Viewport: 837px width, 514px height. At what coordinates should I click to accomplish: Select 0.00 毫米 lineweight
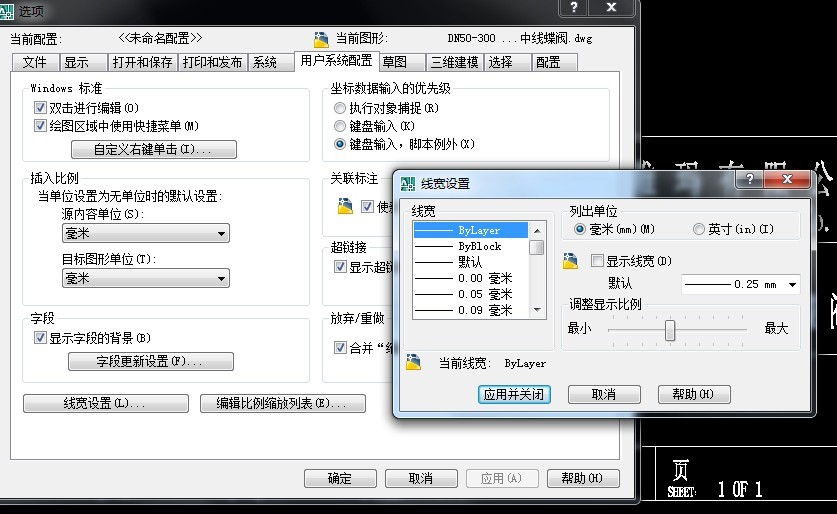click(x=471, y=278)
